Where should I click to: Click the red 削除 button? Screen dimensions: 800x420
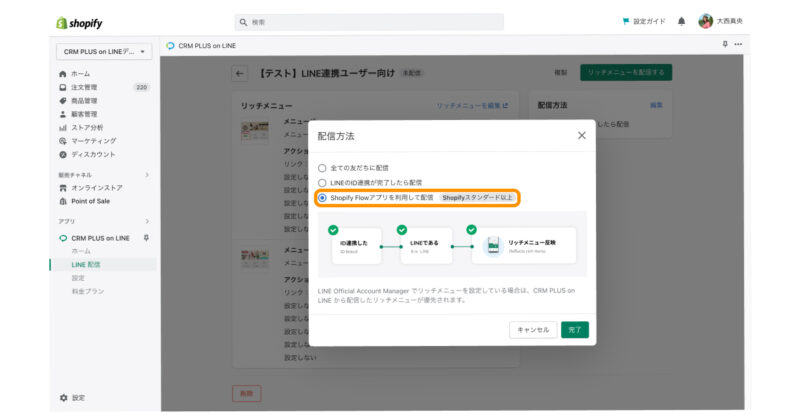click(246, 393)
